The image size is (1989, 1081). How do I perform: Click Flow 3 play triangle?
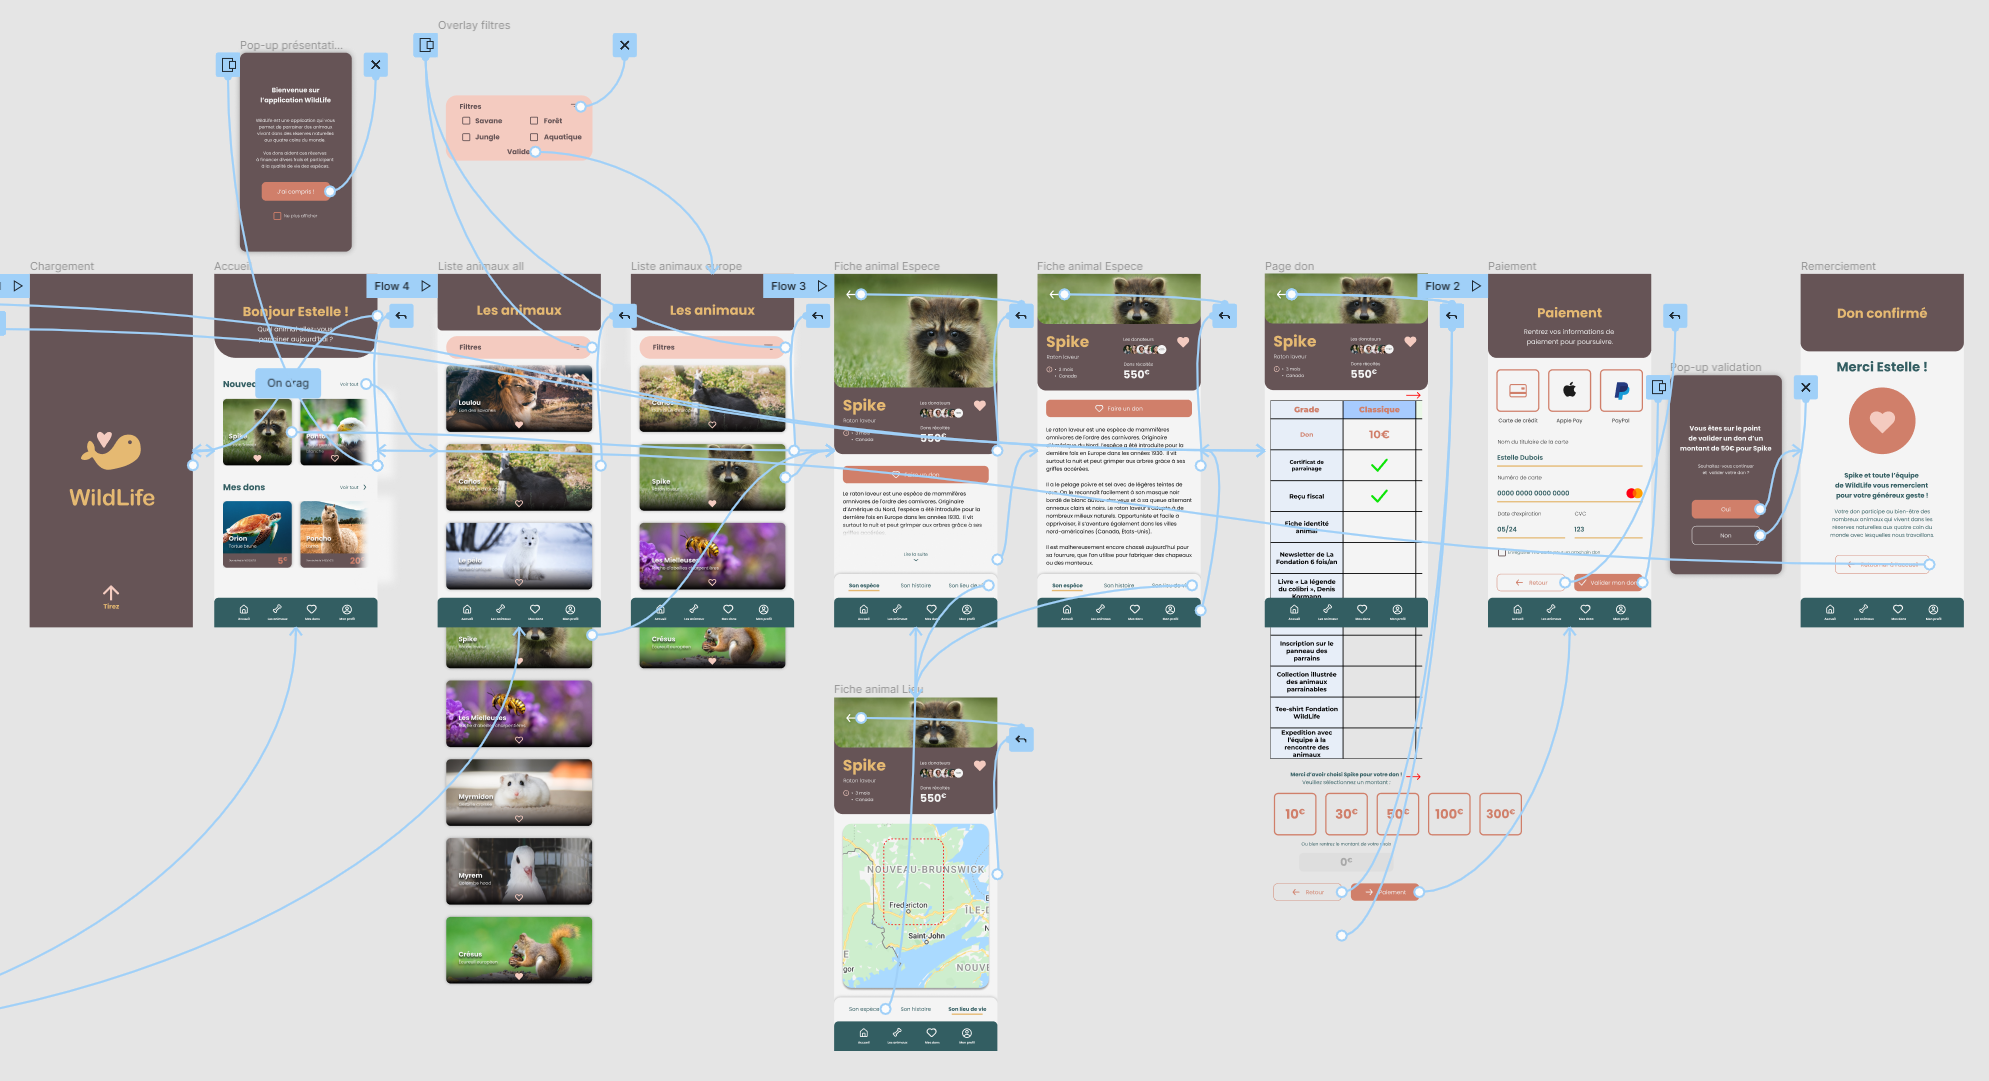pyautogui.click(x=822, y=286)
